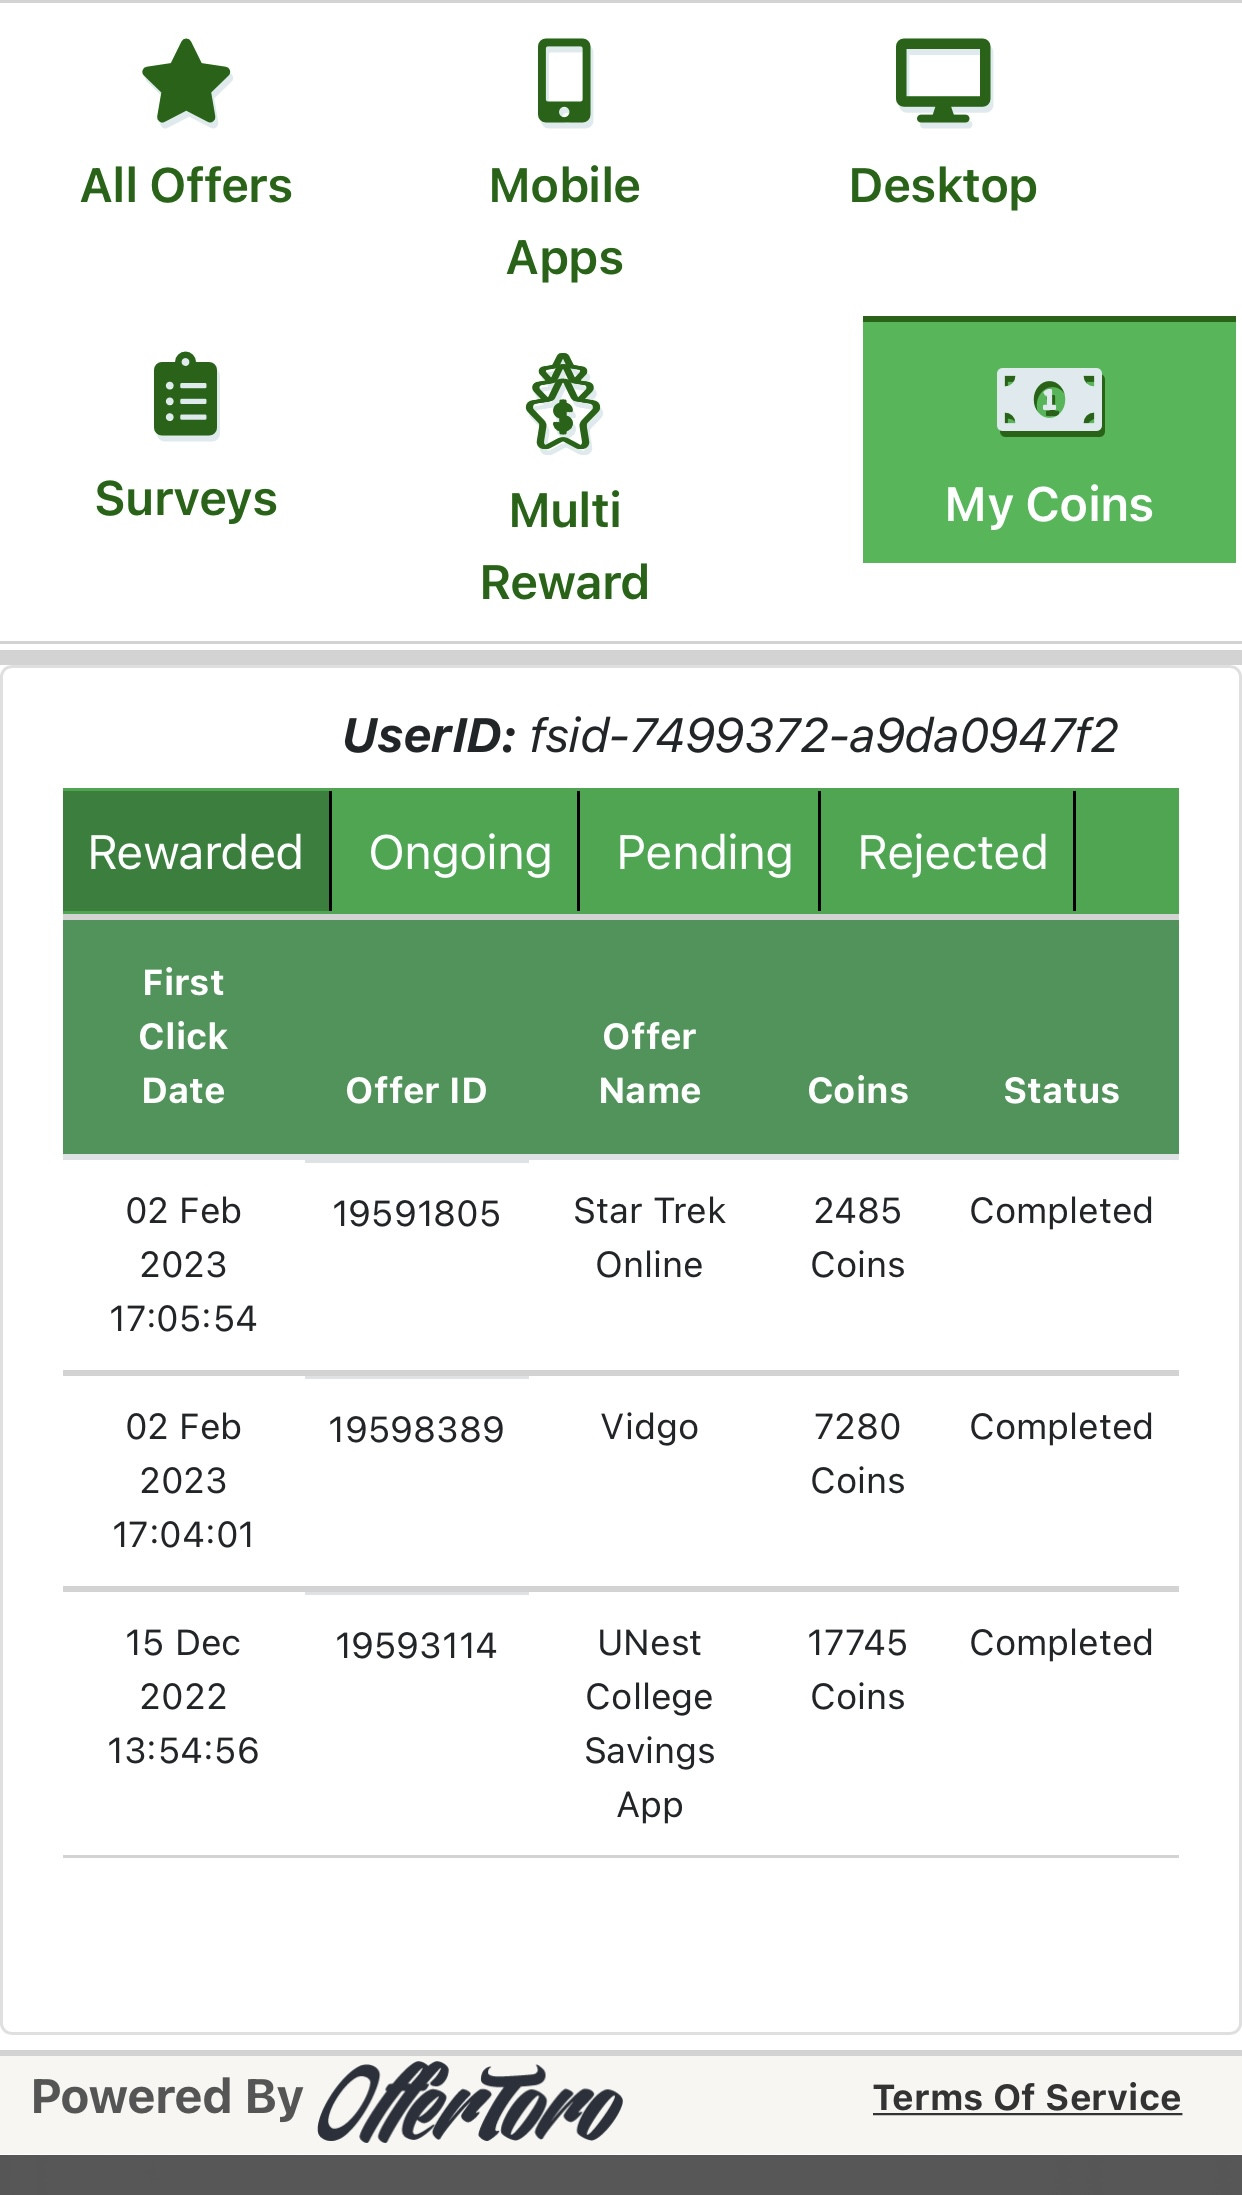The height and width of the screenshot is (2195, 1242).
Task: Tap the All Offers star icon
Action: click(186, 82)
